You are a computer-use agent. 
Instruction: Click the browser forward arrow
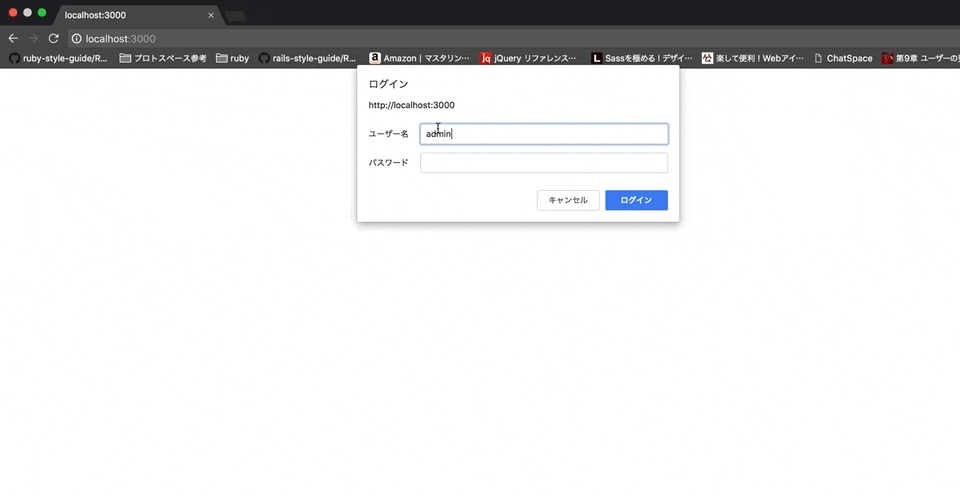33,39
